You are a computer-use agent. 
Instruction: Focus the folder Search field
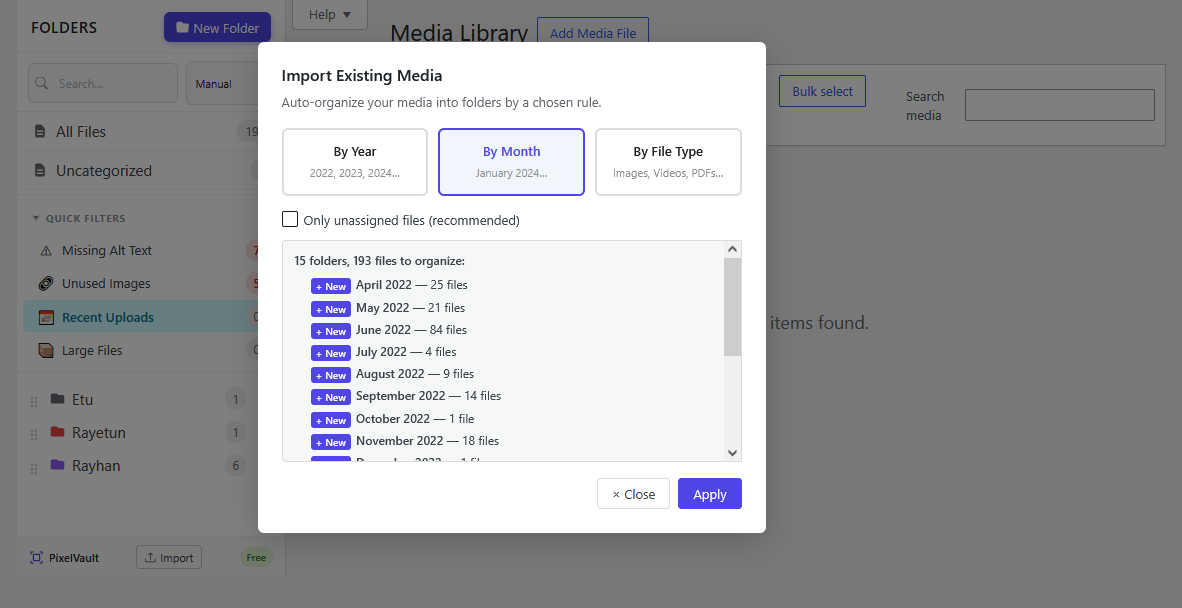click(103, 83)
